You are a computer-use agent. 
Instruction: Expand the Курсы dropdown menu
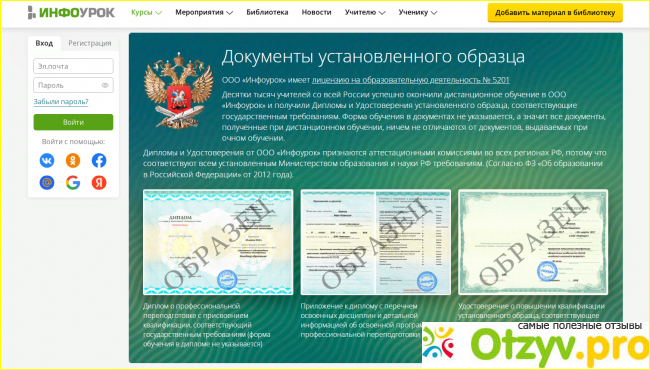pos(146,12)
